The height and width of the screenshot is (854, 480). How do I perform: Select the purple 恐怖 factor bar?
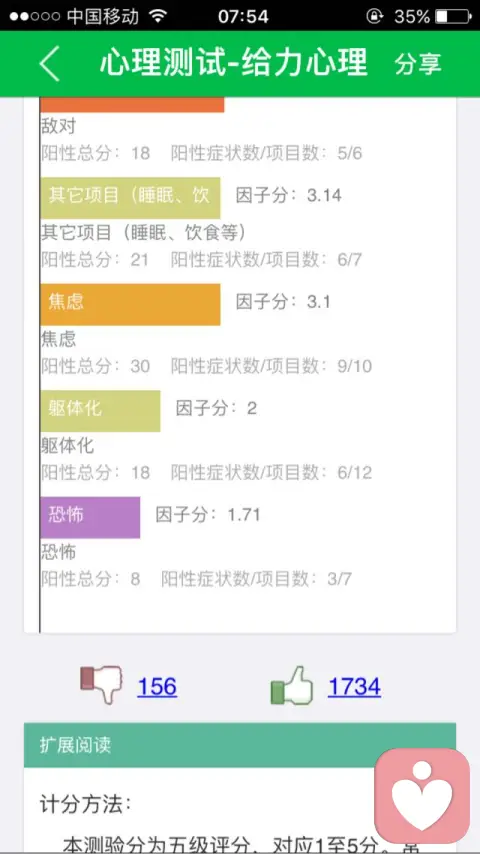pyautogui.click(x=90, y=517)
